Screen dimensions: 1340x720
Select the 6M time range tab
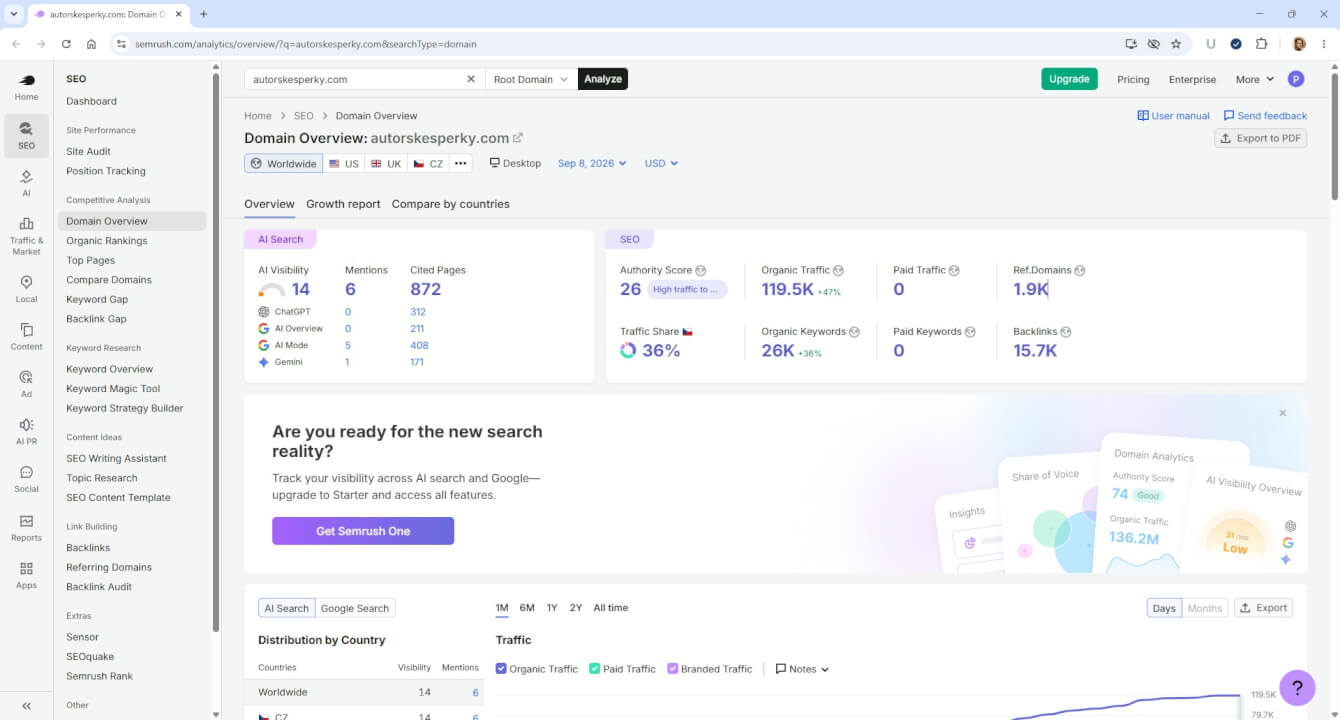coord(527,608)
